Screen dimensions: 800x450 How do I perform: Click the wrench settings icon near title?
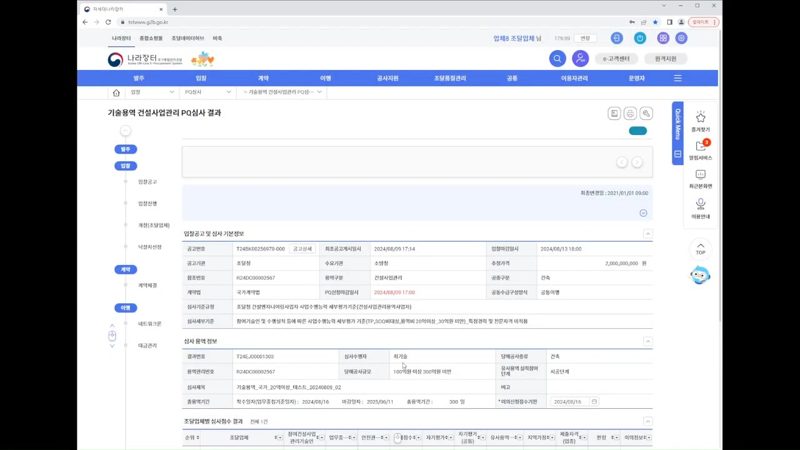(x=646, y=113)
